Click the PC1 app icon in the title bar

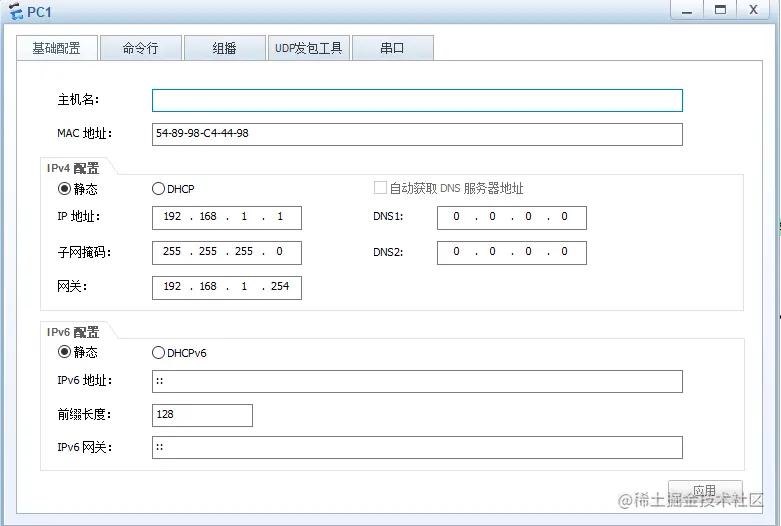click(x=16, y=11)
